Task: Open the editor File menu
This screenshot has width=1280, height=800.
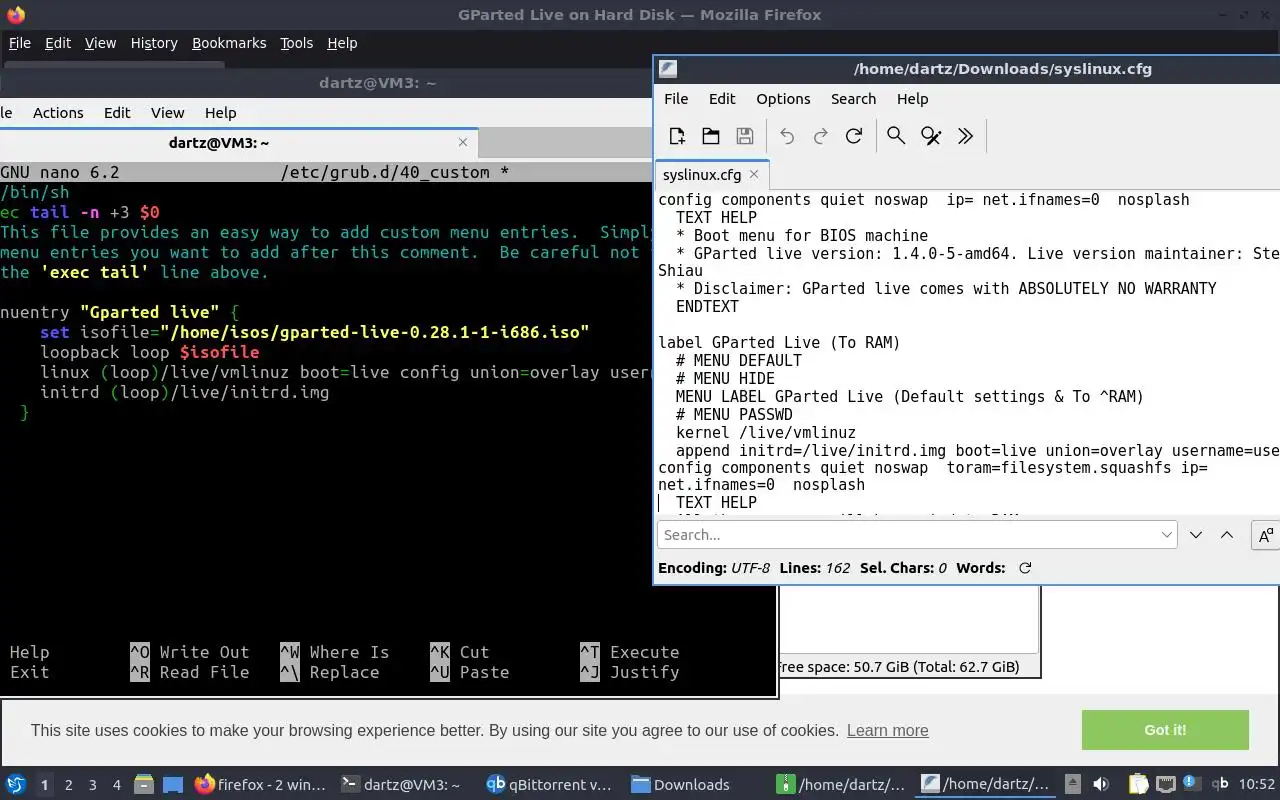Action: 676,99
